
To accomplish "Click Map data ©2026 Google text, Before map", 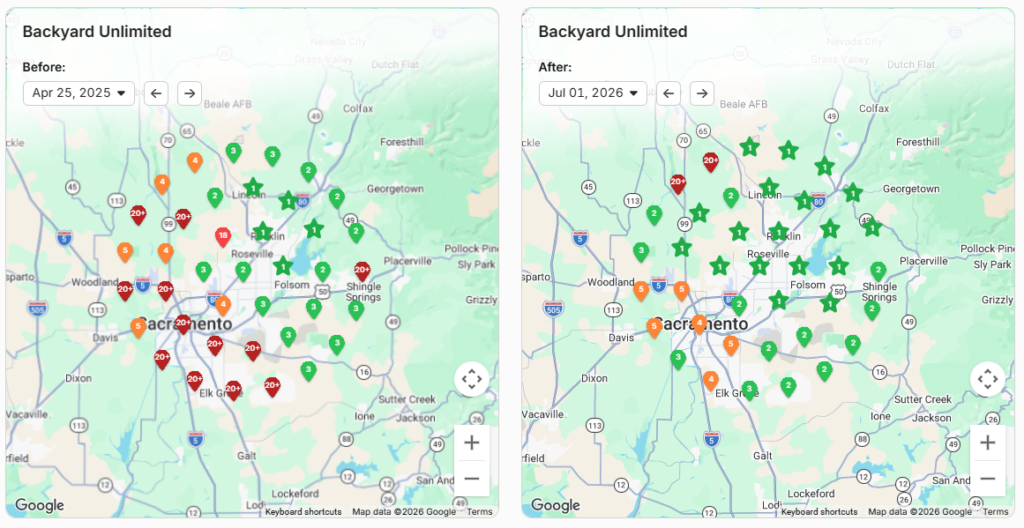I will click(404, 512).
